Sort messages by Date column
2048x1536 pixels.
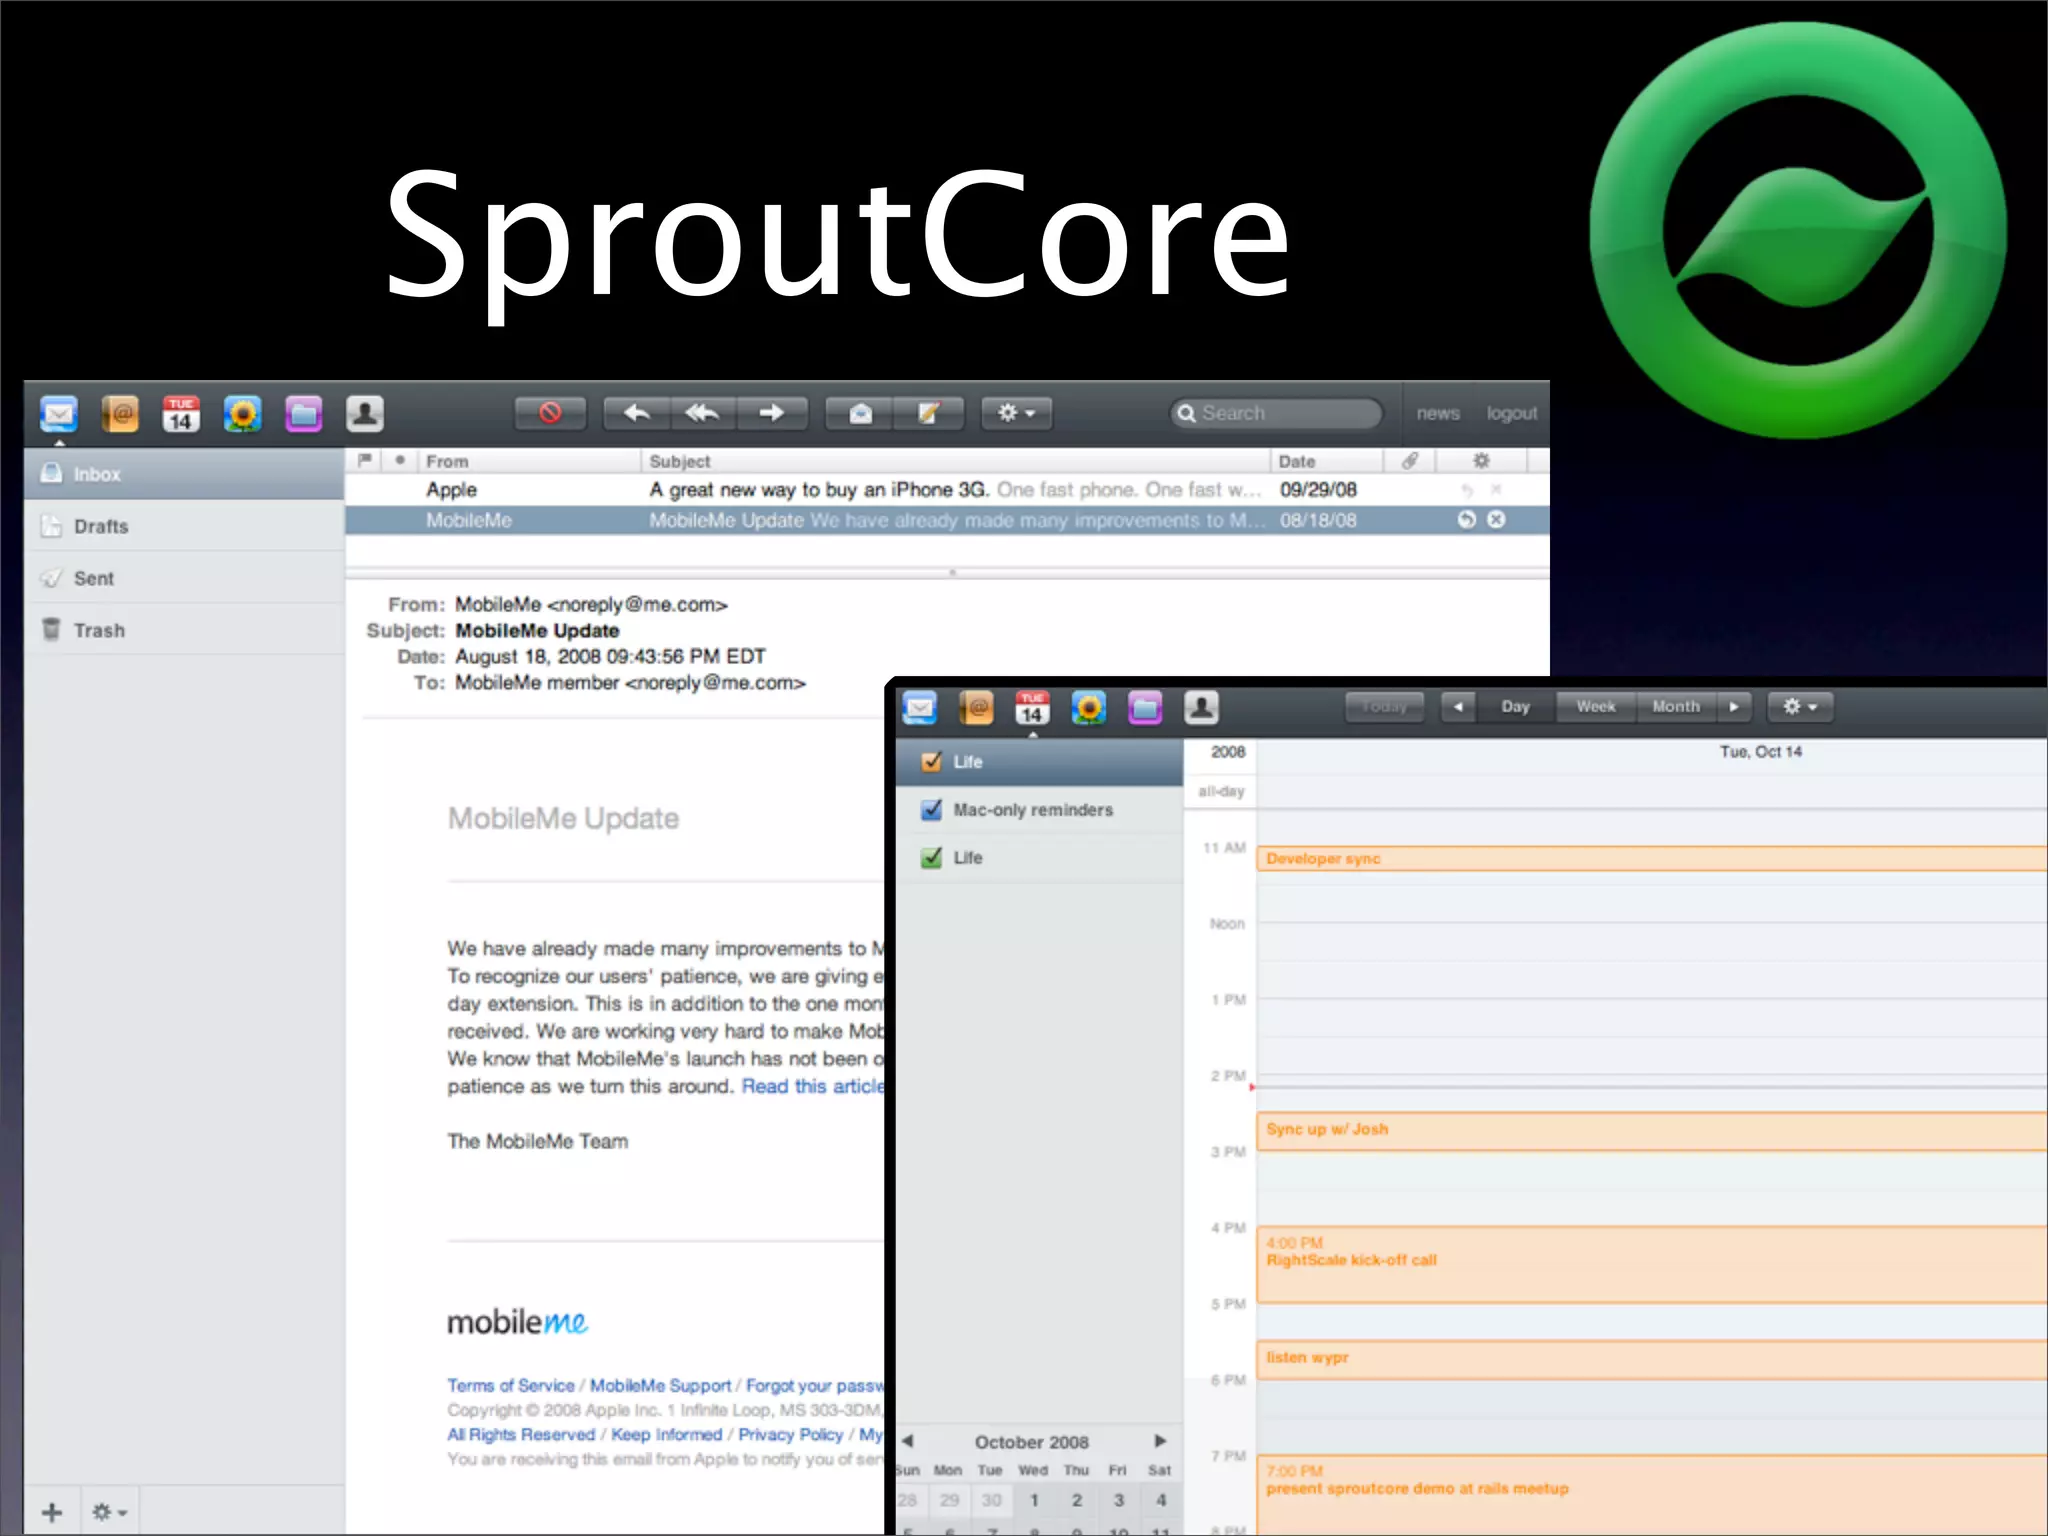tap(1327, 461)
